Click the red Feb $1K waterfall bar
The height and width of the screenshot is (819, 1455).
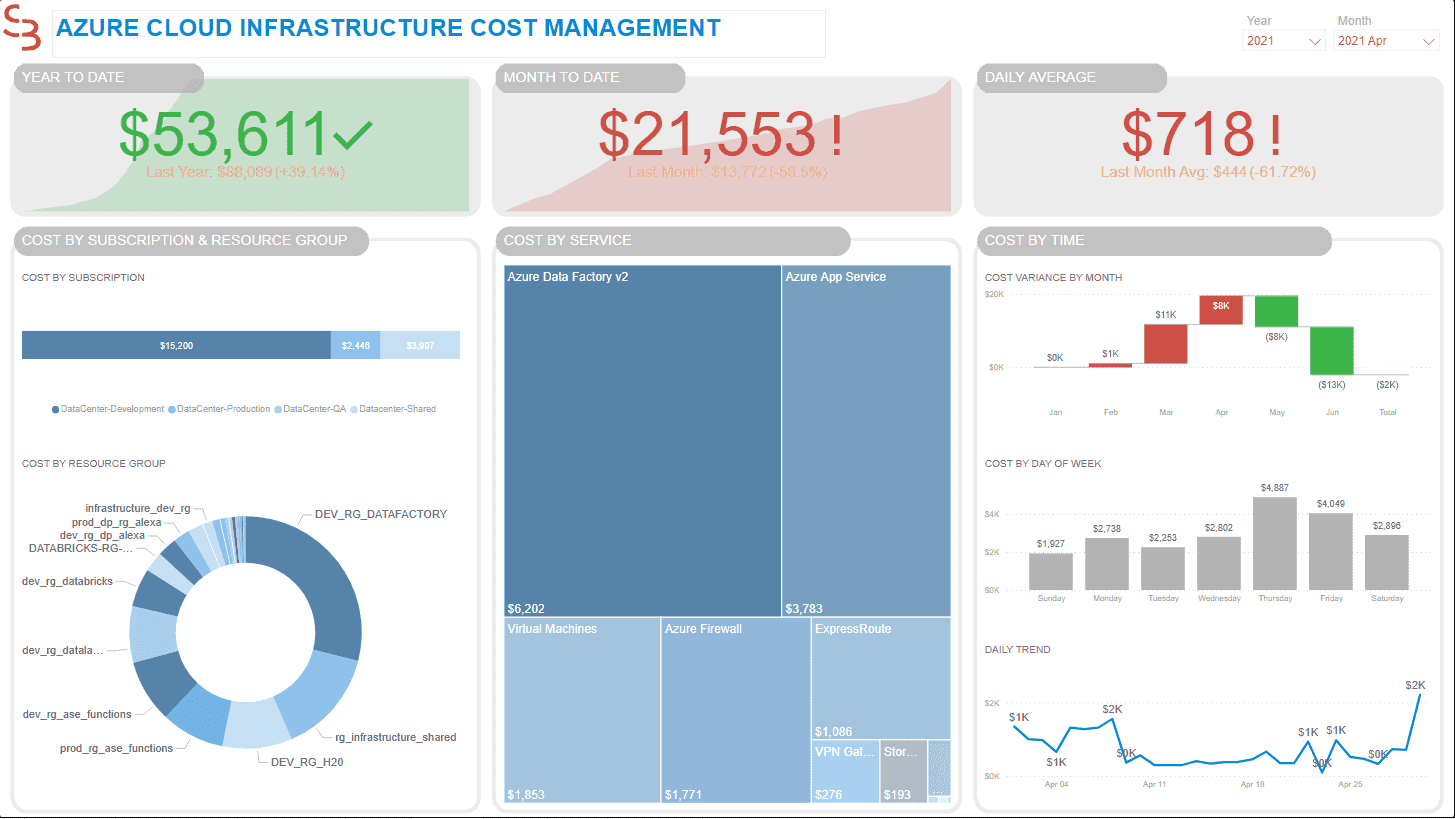click(1110, 365)
